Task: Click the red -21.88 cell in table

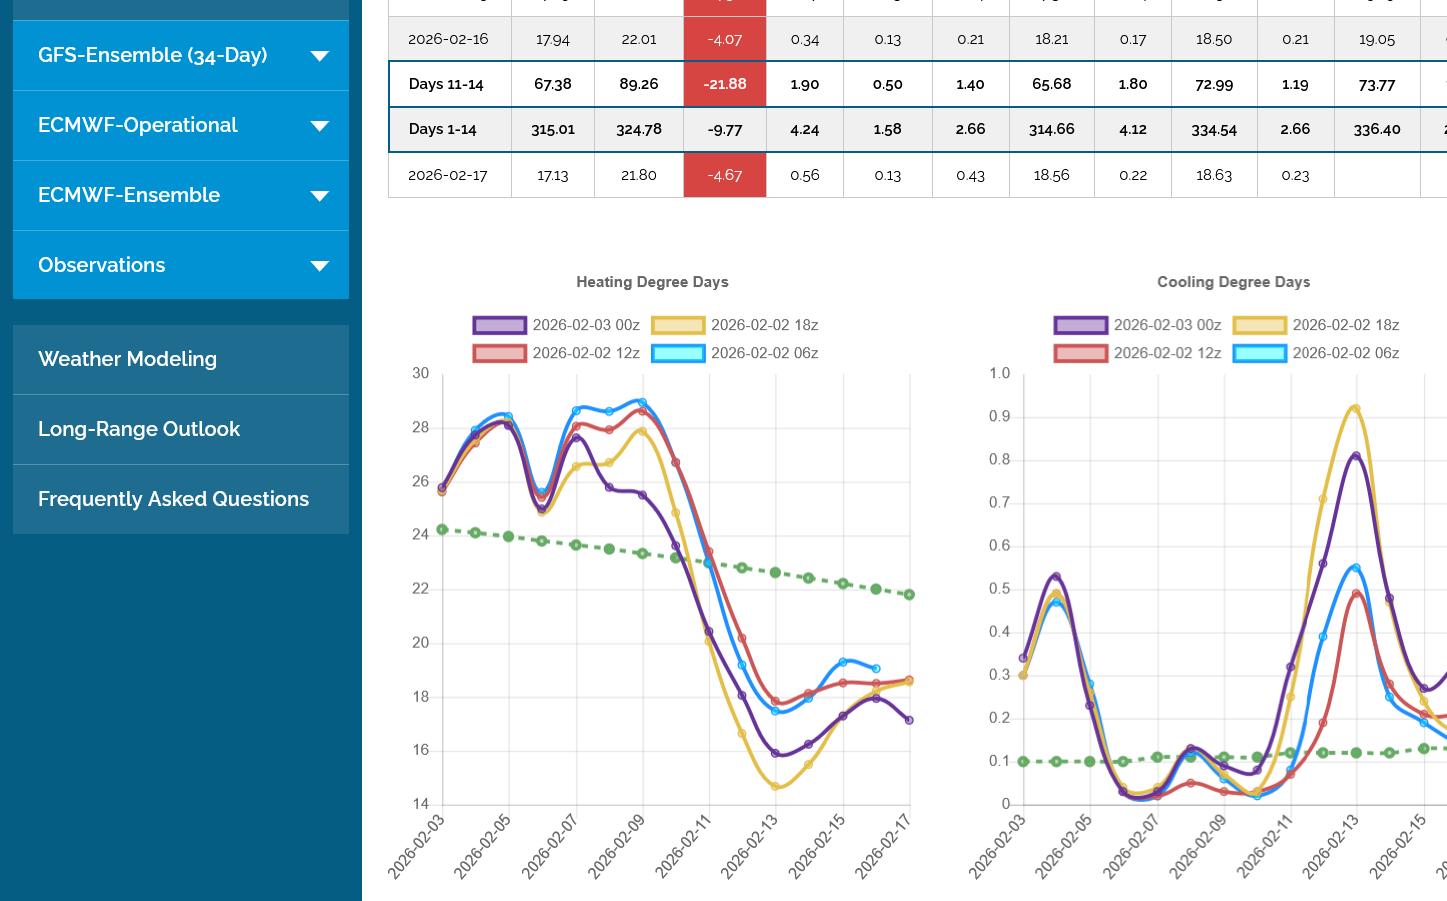Action: click(x=724, y=85)
